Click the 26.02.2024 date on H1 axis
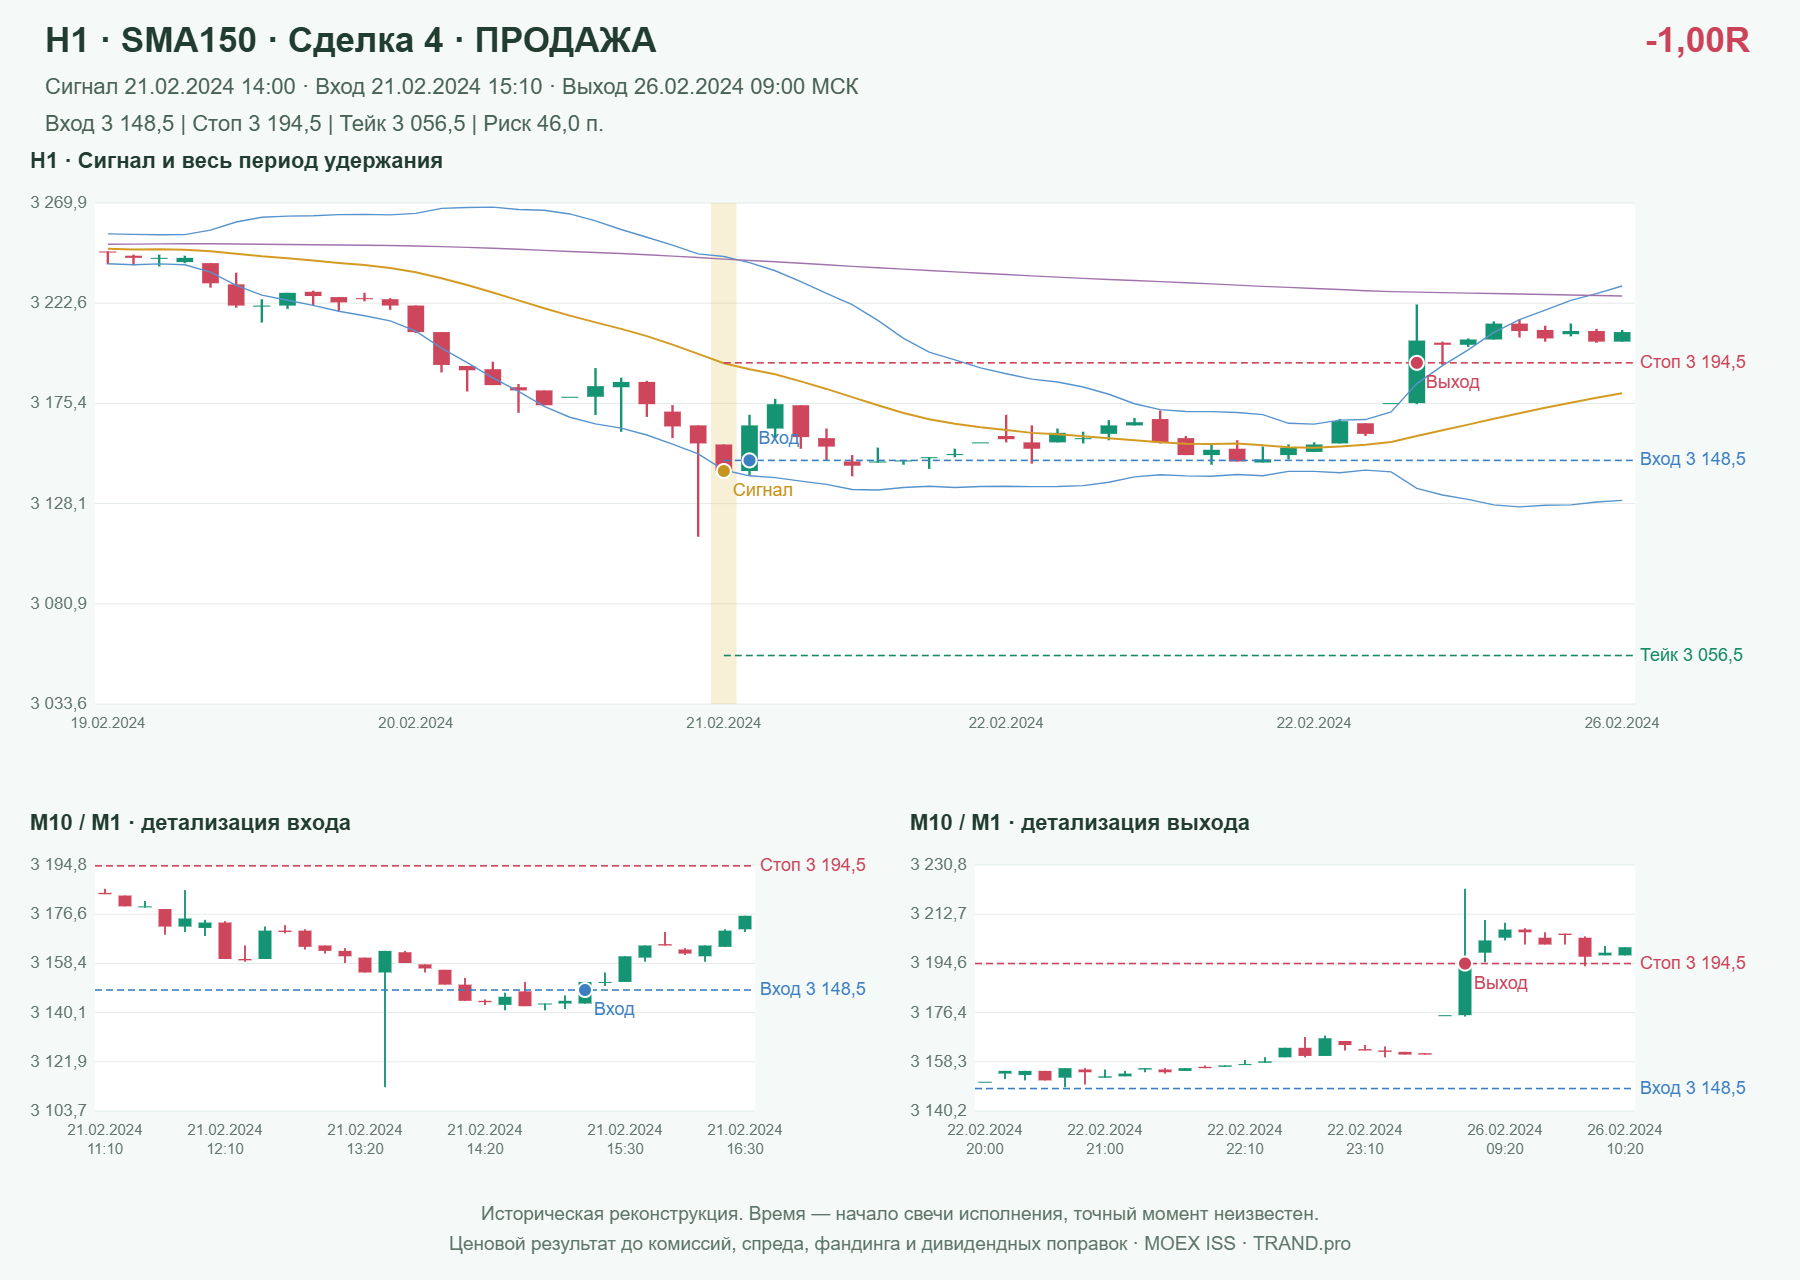The height and width of the screenshot is (1280, 1800). tap(1621, 723)
